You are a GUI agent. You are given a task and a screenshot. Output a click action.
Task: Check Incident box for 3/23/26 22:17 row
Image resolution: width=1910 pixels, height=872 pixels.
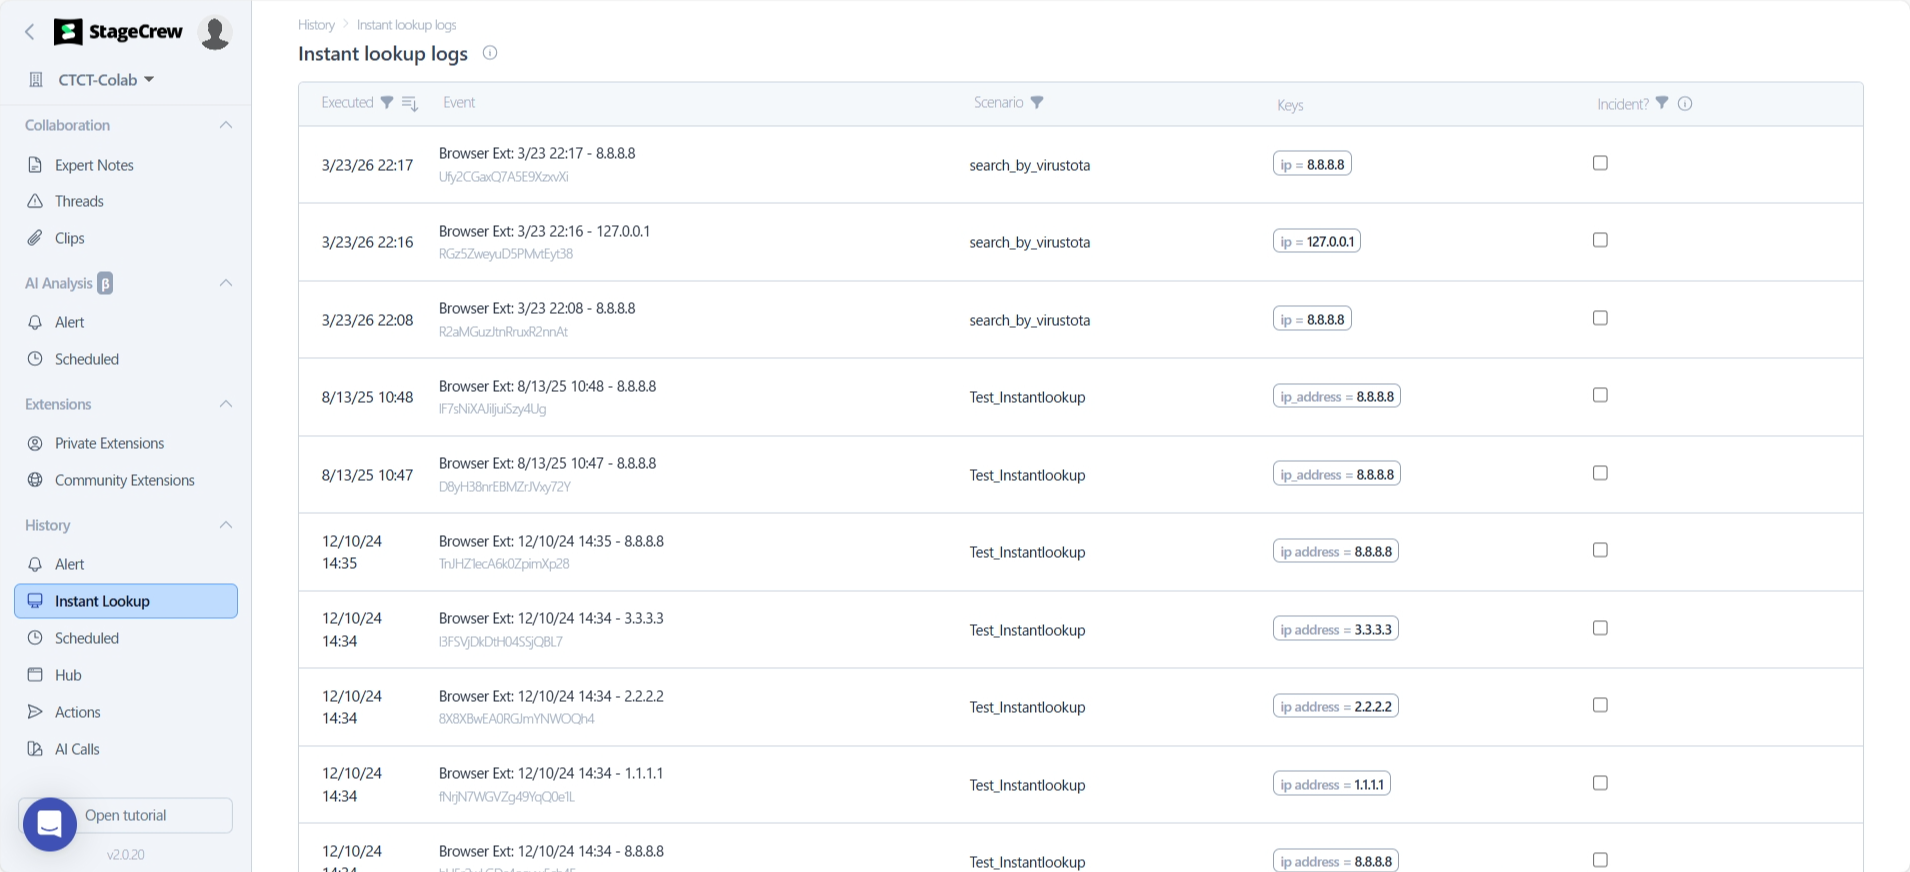(1600, 163)
